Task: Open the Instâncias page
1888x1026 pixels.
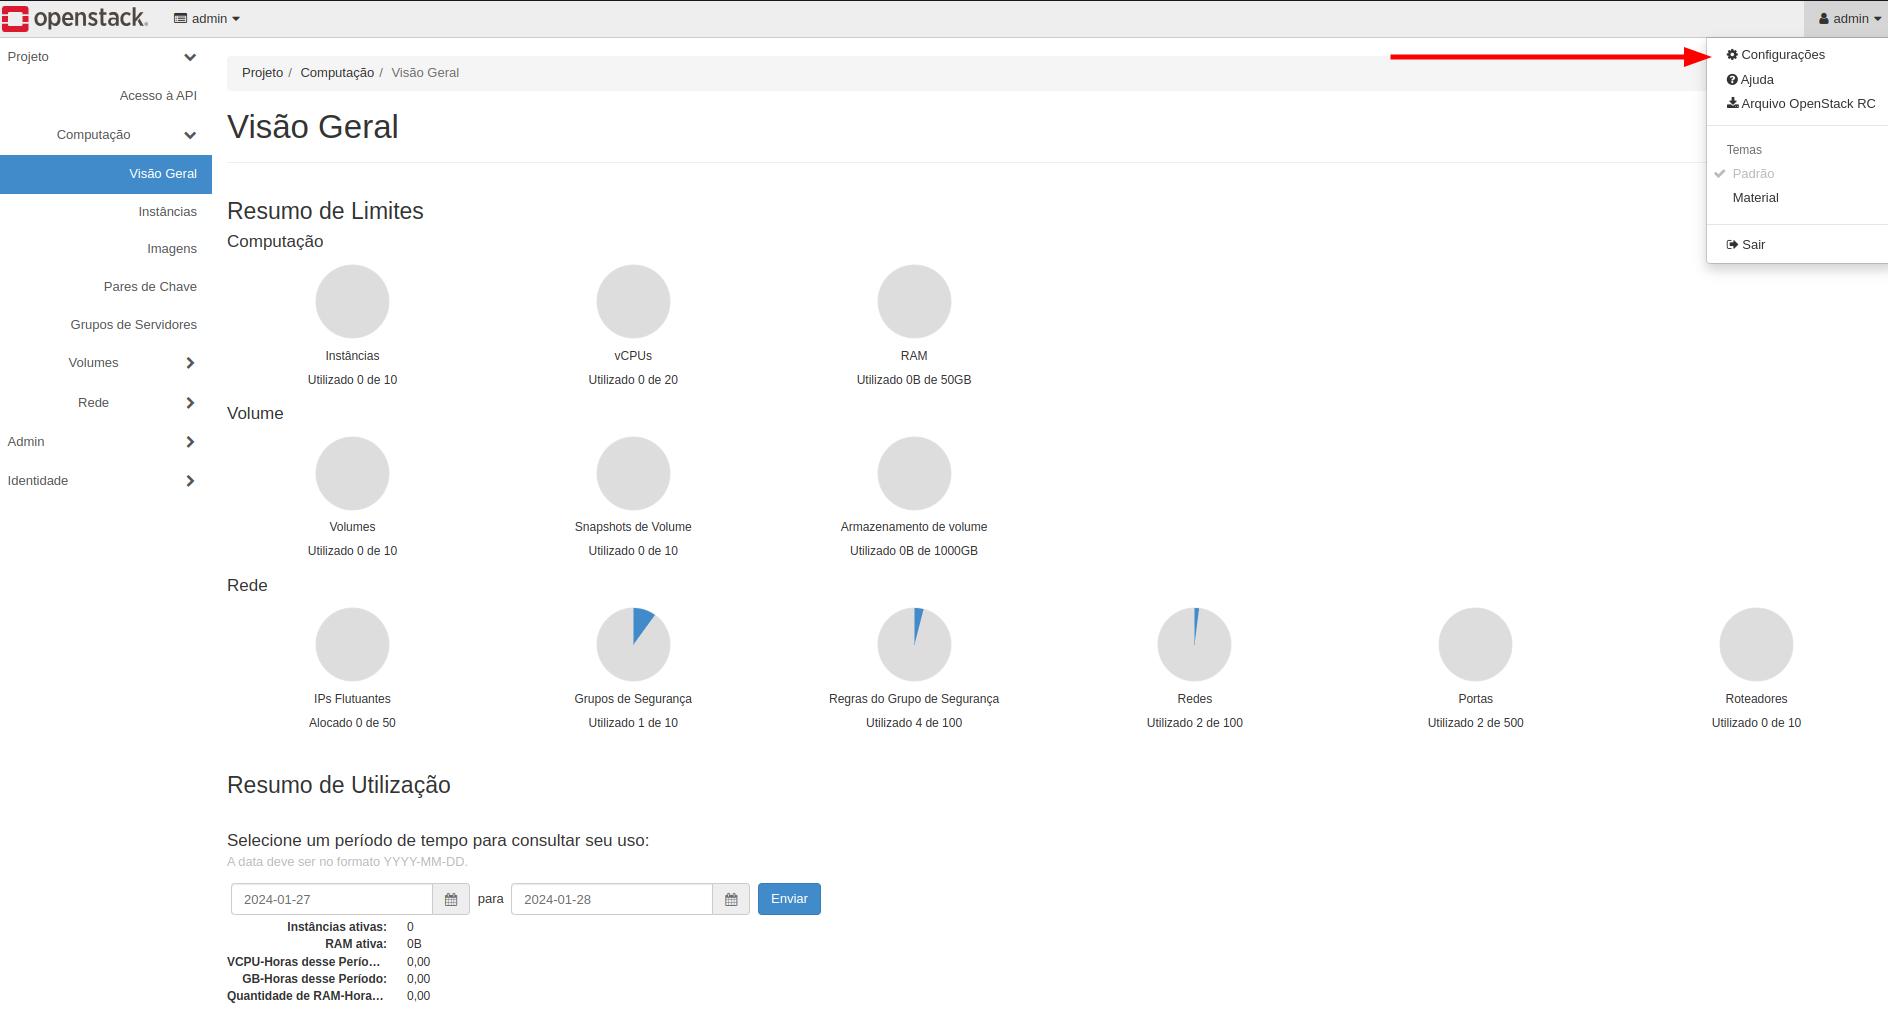Action: pos(168,211)
